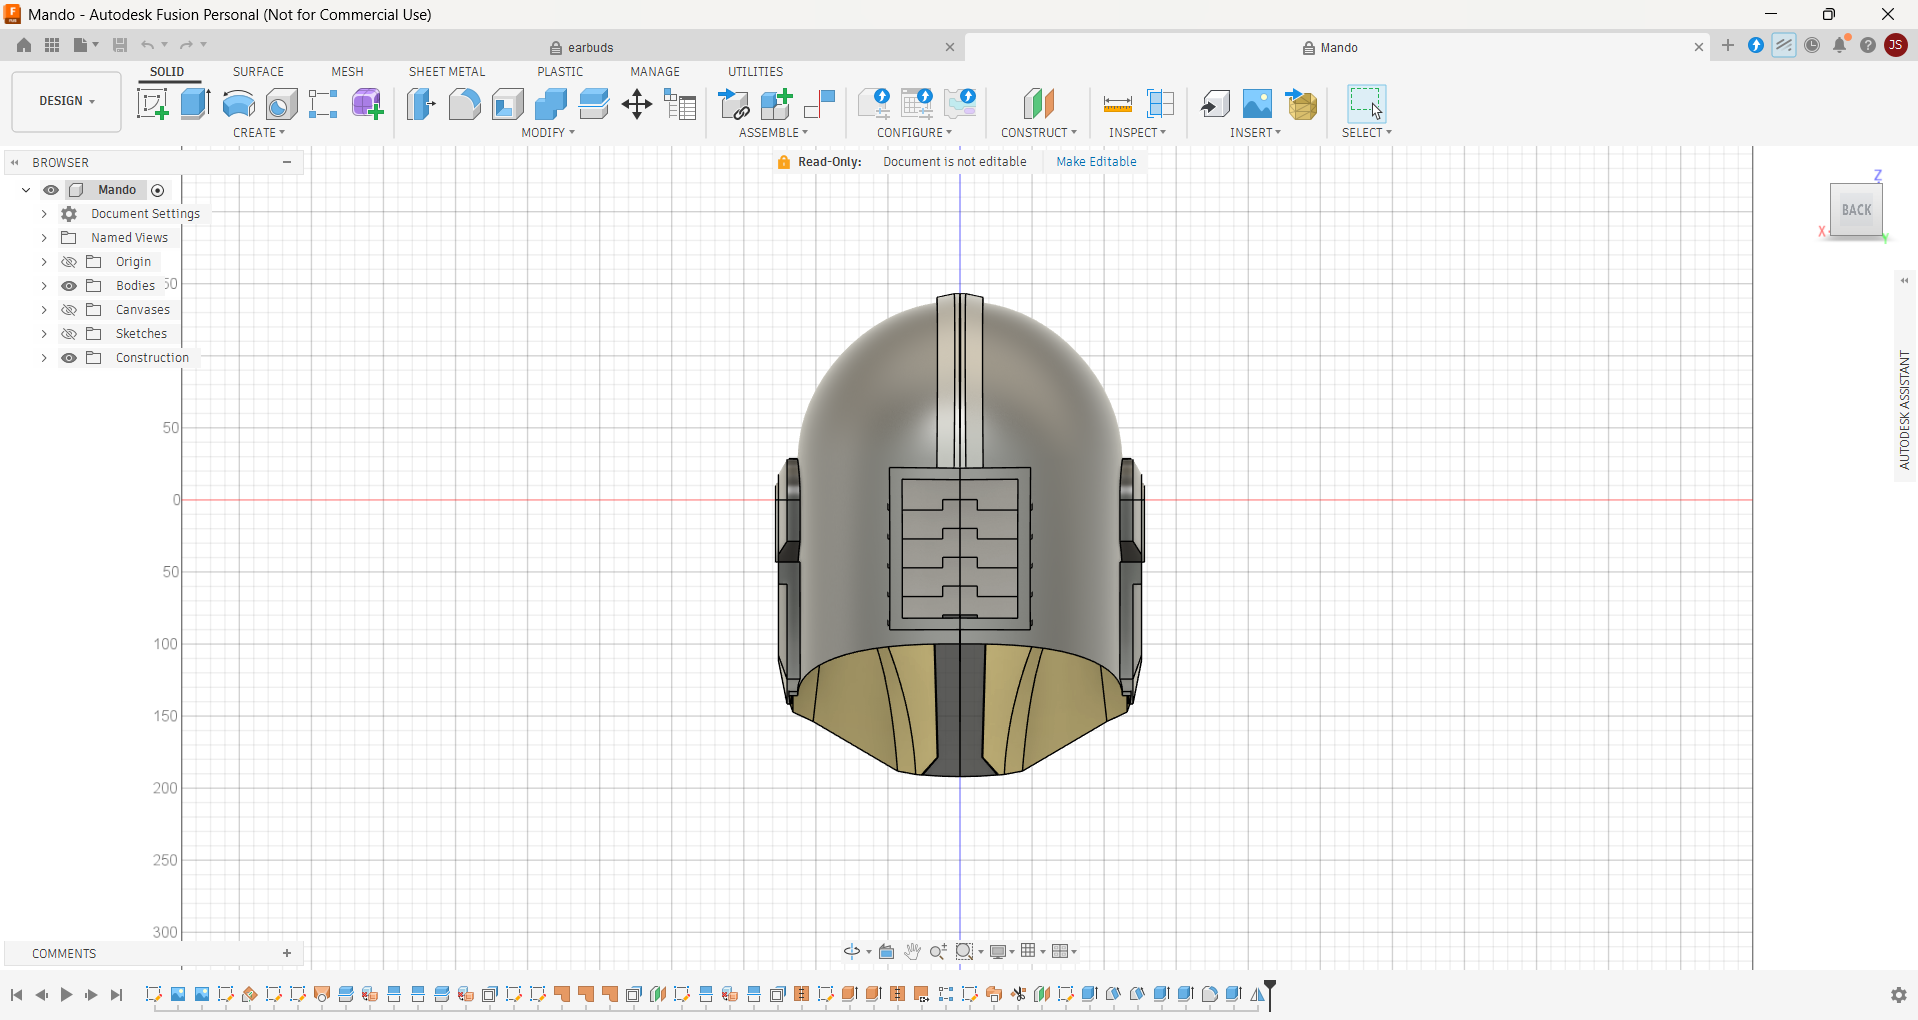This screenshot has width=1918, height=1020.
Task: Choose the Measure tool
Action: 1117,104
